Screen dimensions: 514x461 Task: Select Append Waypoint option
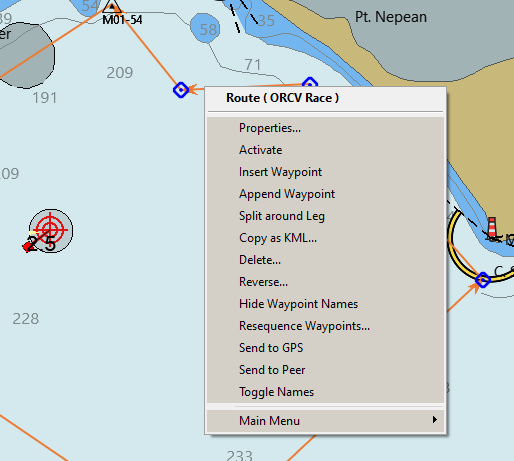(x=325, y=194)
